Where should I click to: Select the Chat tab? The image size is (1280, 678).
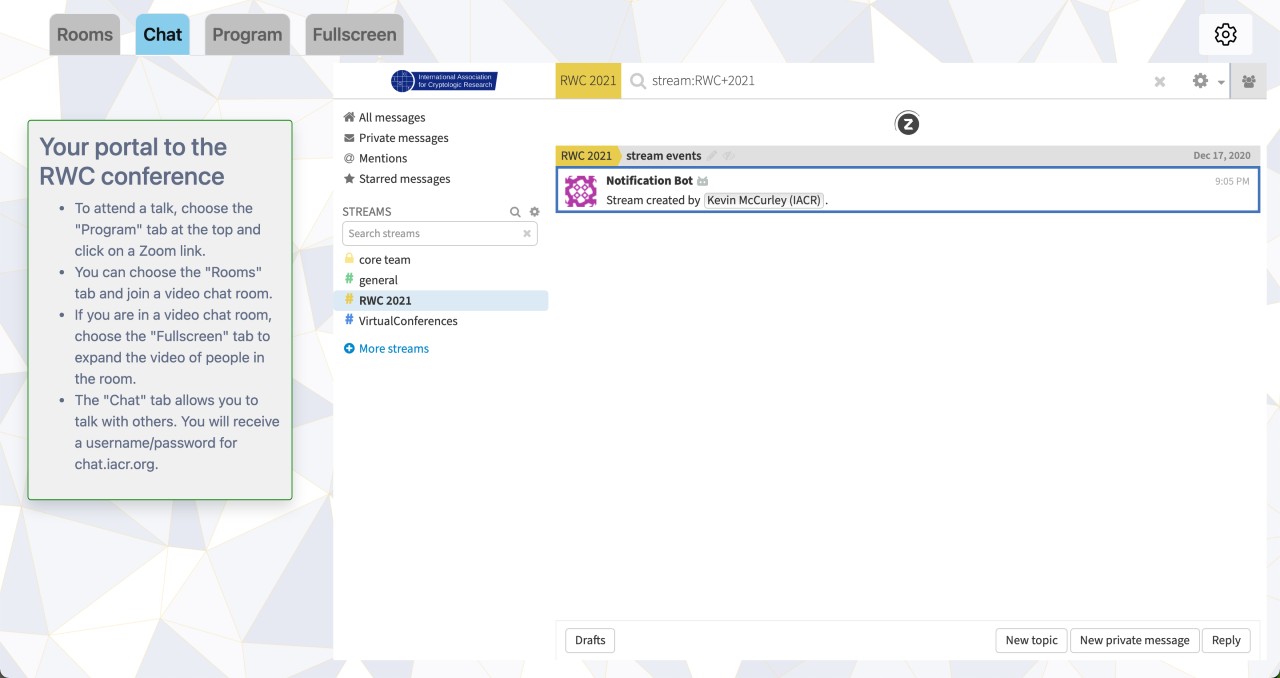click(162, 34)
